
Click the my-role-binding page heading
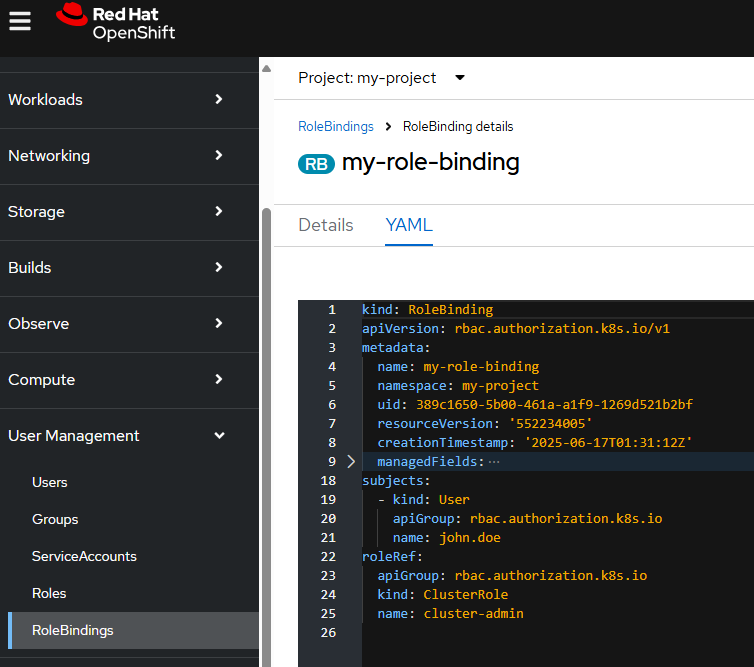[431, 163]
